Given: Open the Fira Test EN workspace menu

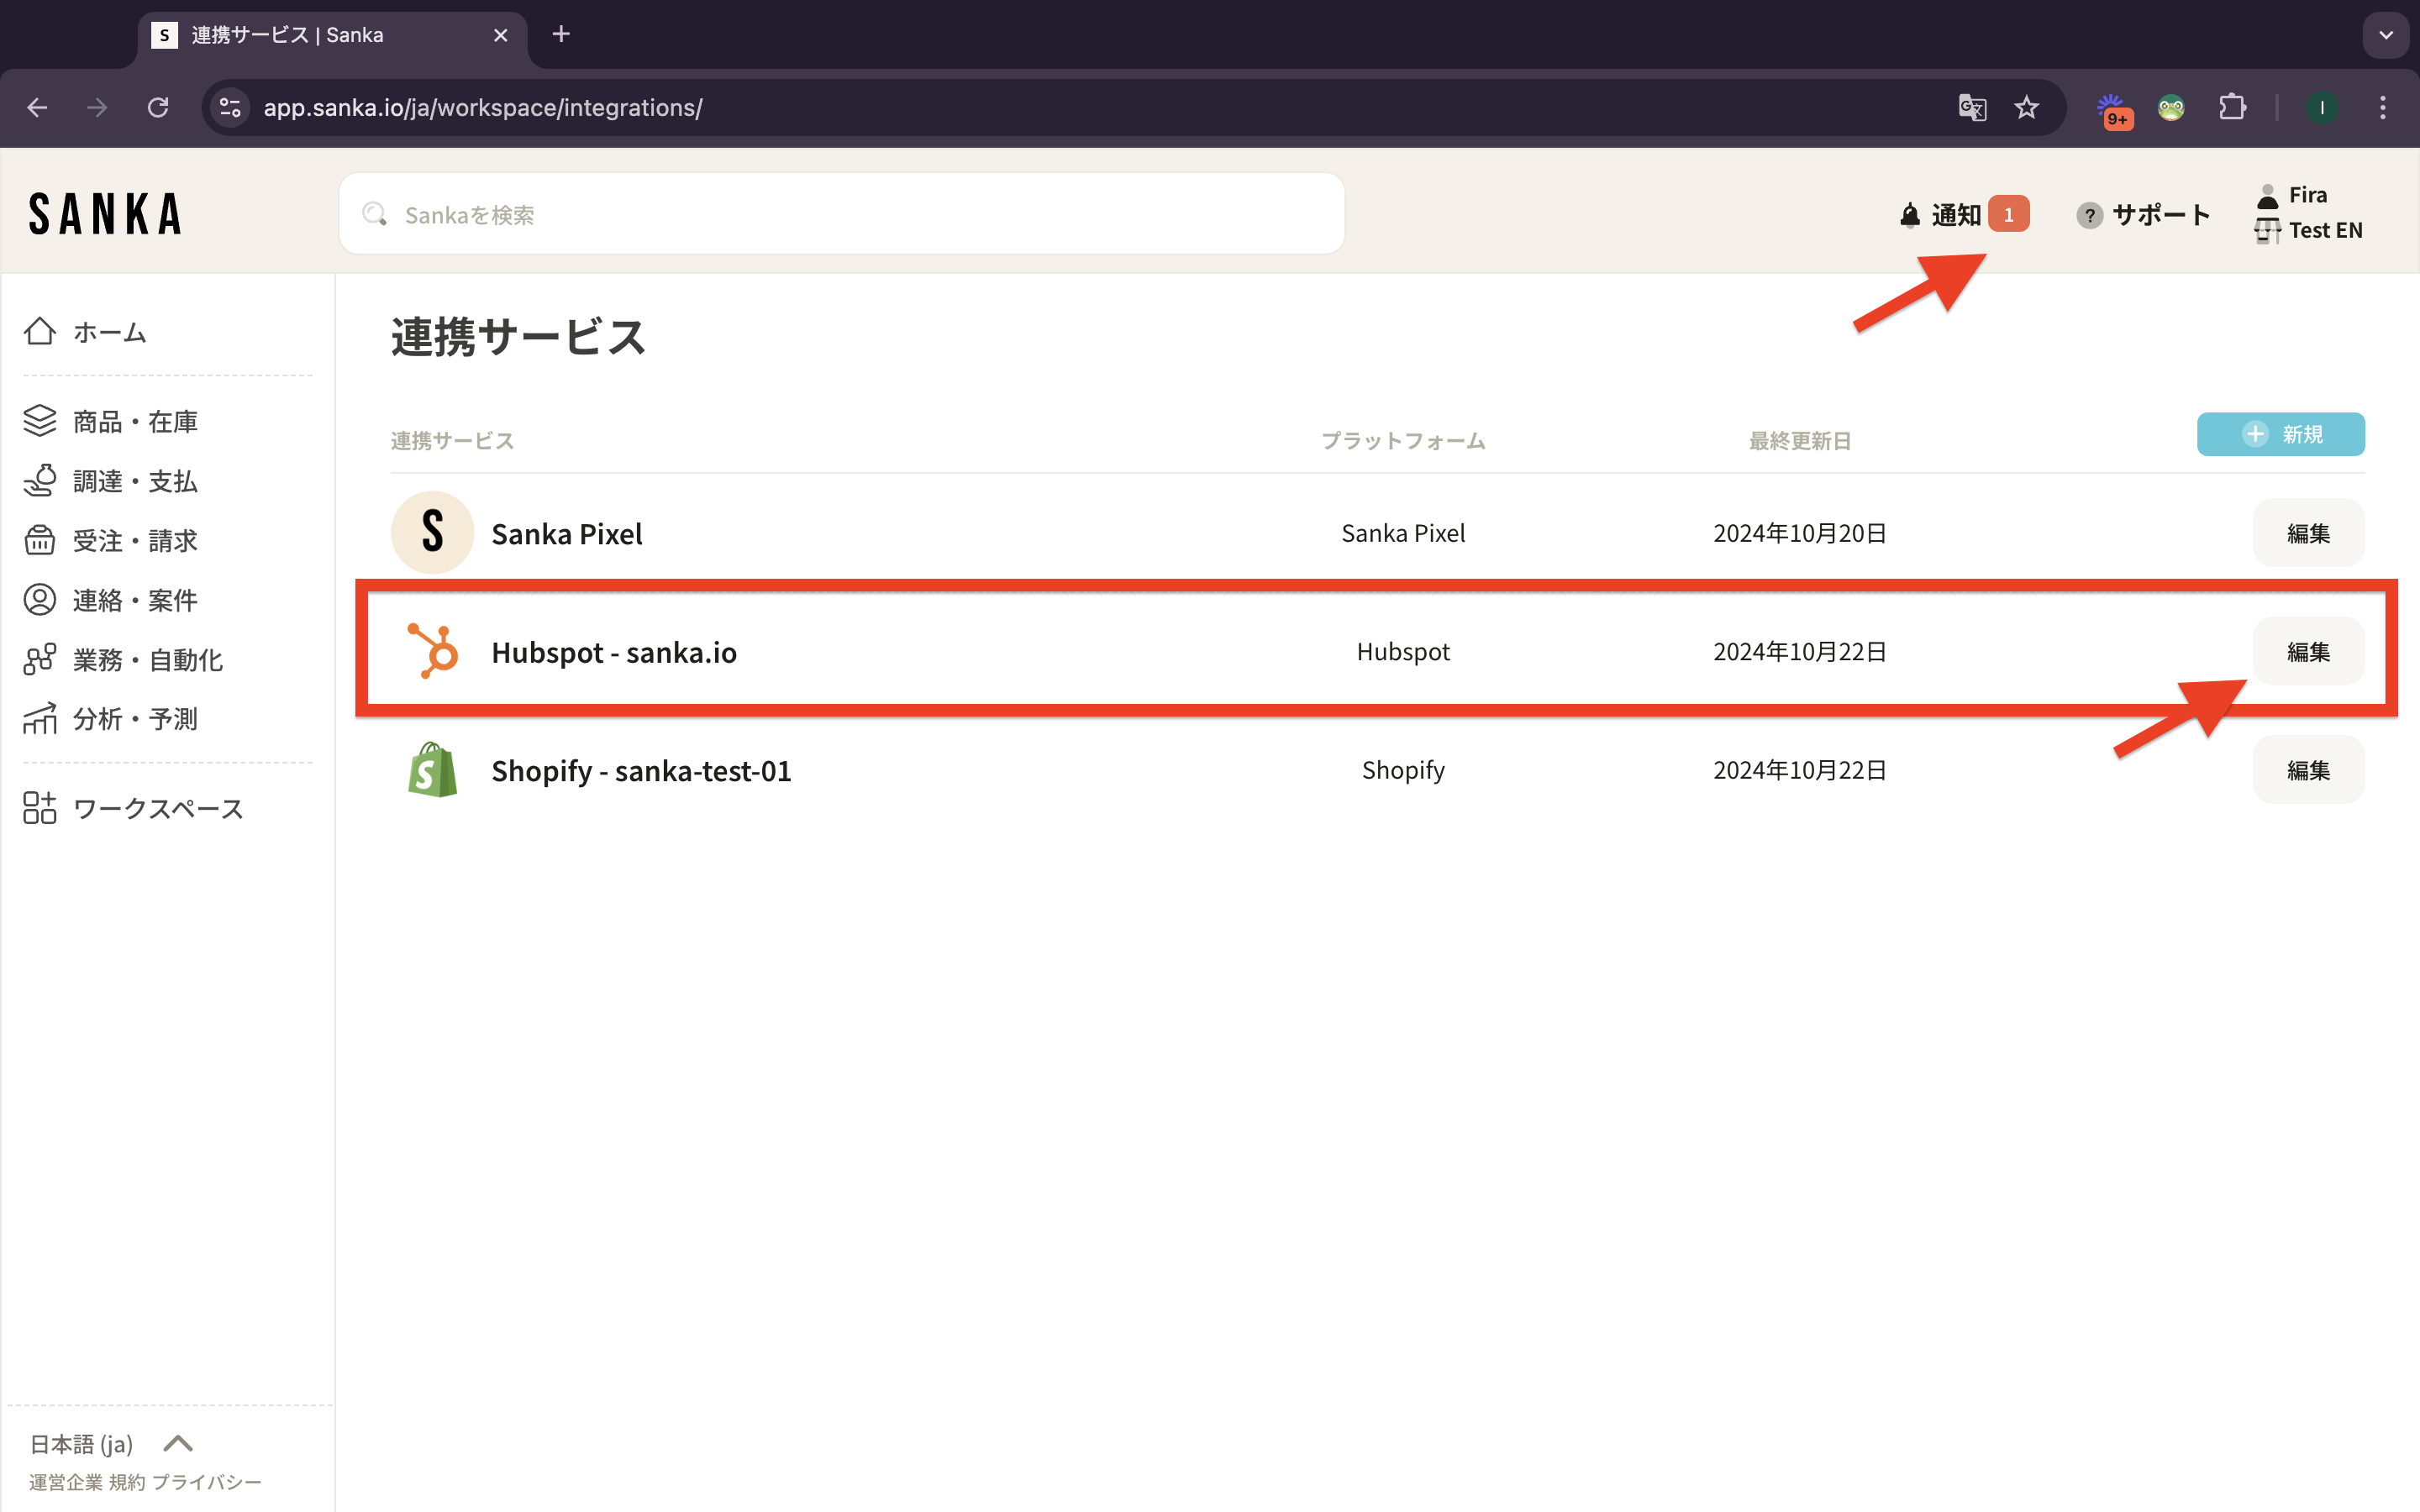Looking at the screenshot, I should (x=2308, y=213).
